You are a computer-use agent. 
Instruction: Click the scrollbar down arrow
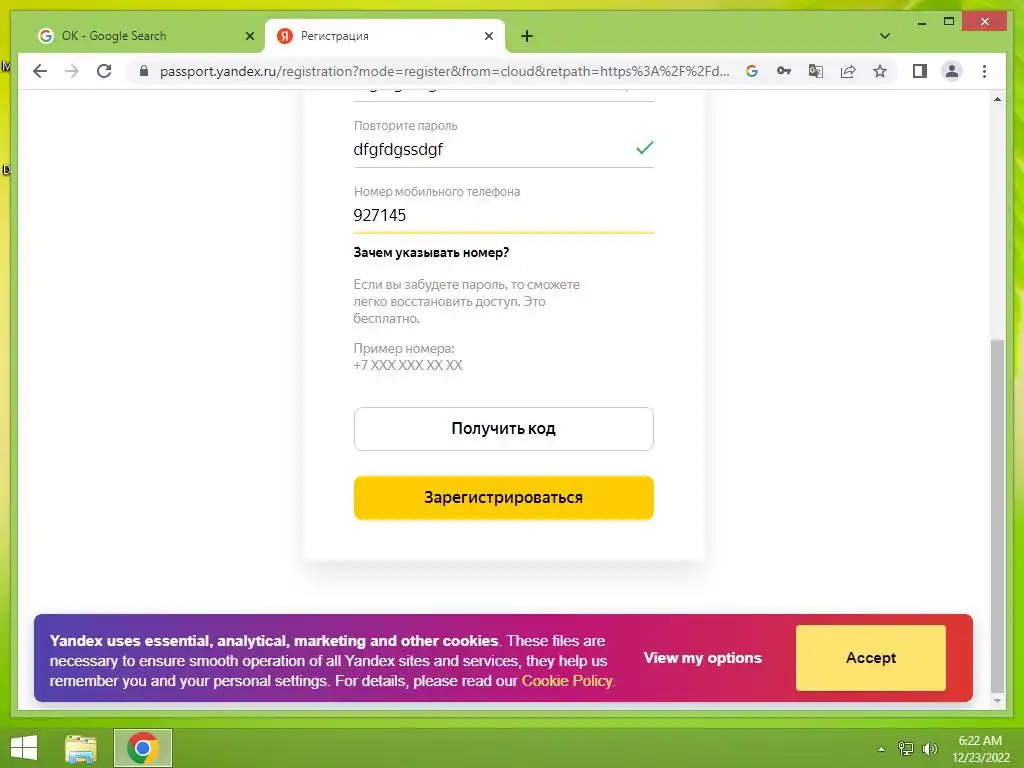click(997, 701)
